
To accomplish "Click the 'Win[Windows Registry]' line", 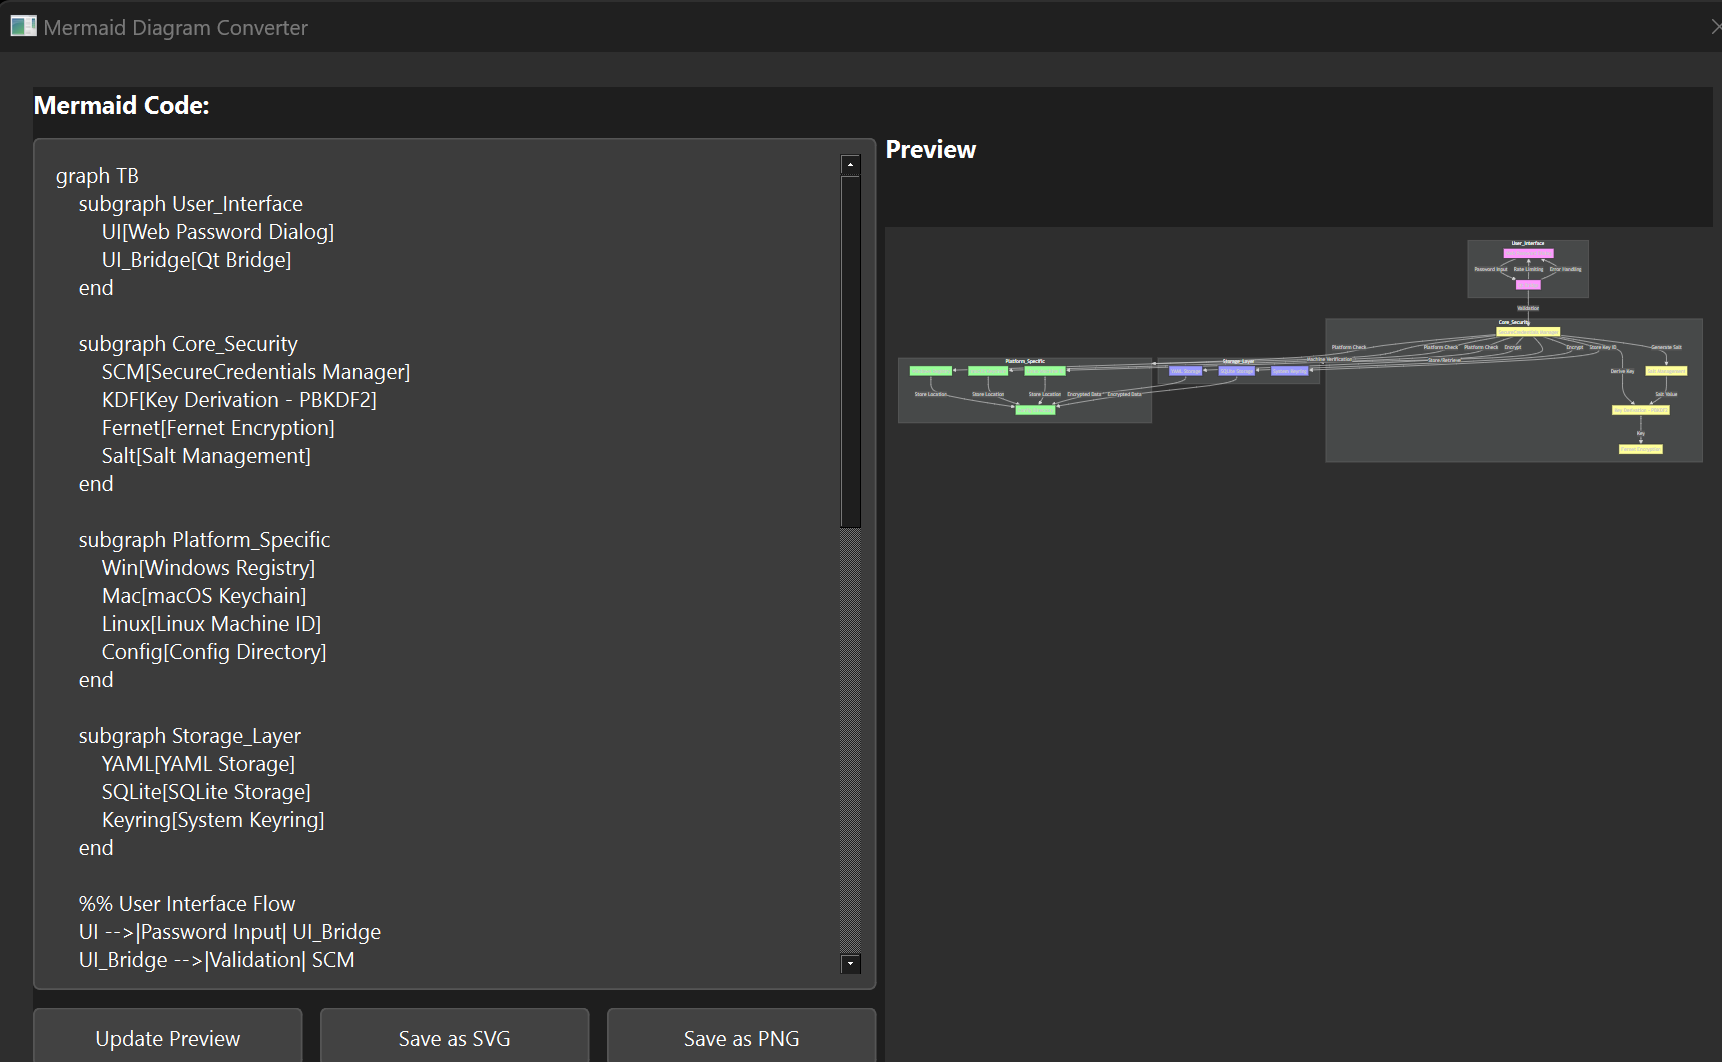I will click(x=208, y=568).
